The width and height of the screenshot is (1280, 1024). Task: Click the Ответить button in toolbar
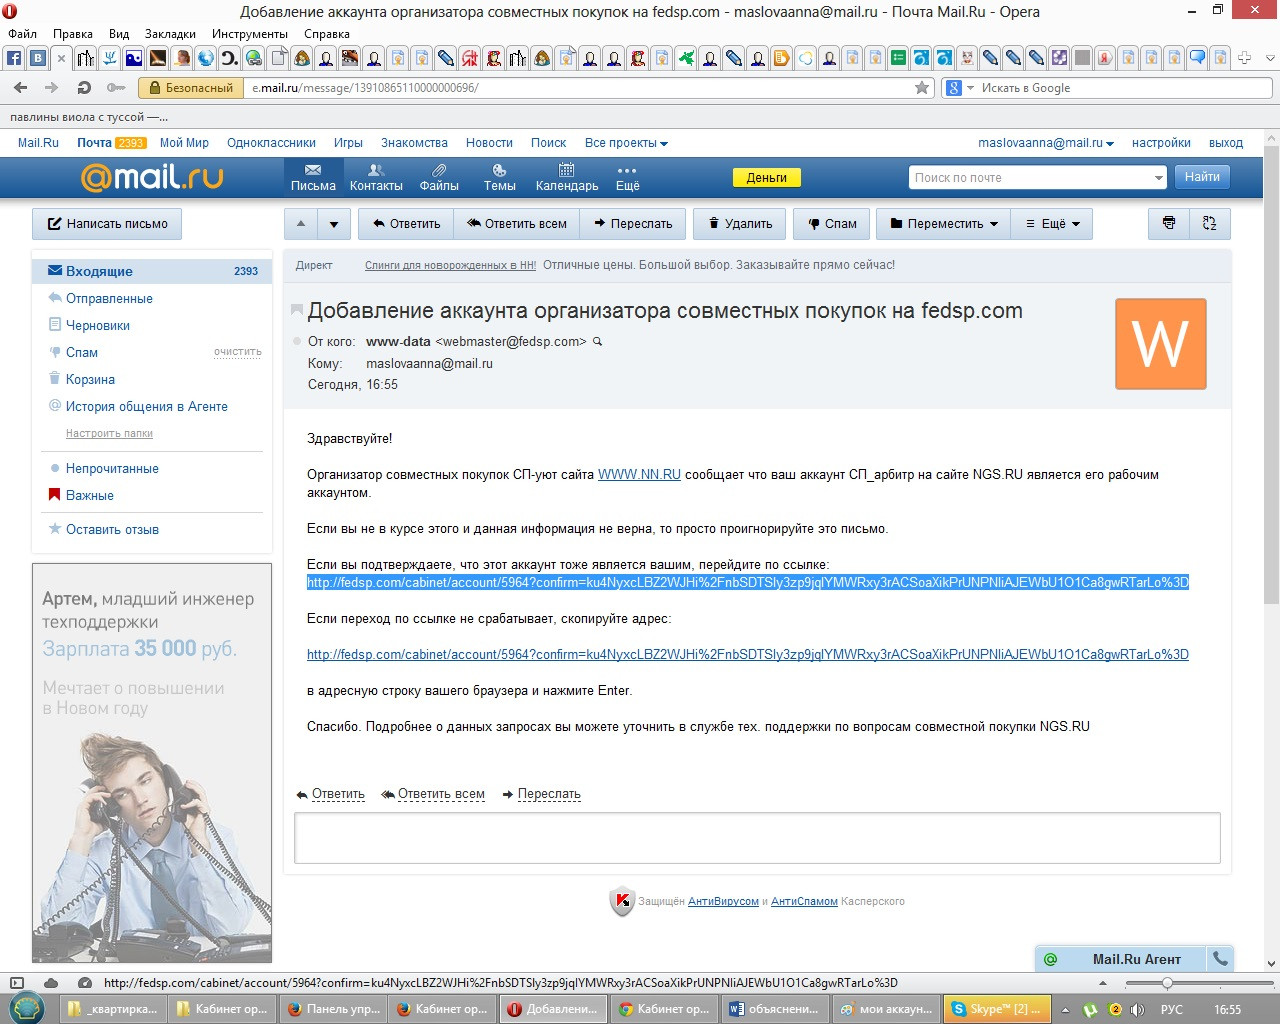click(406, 223)
